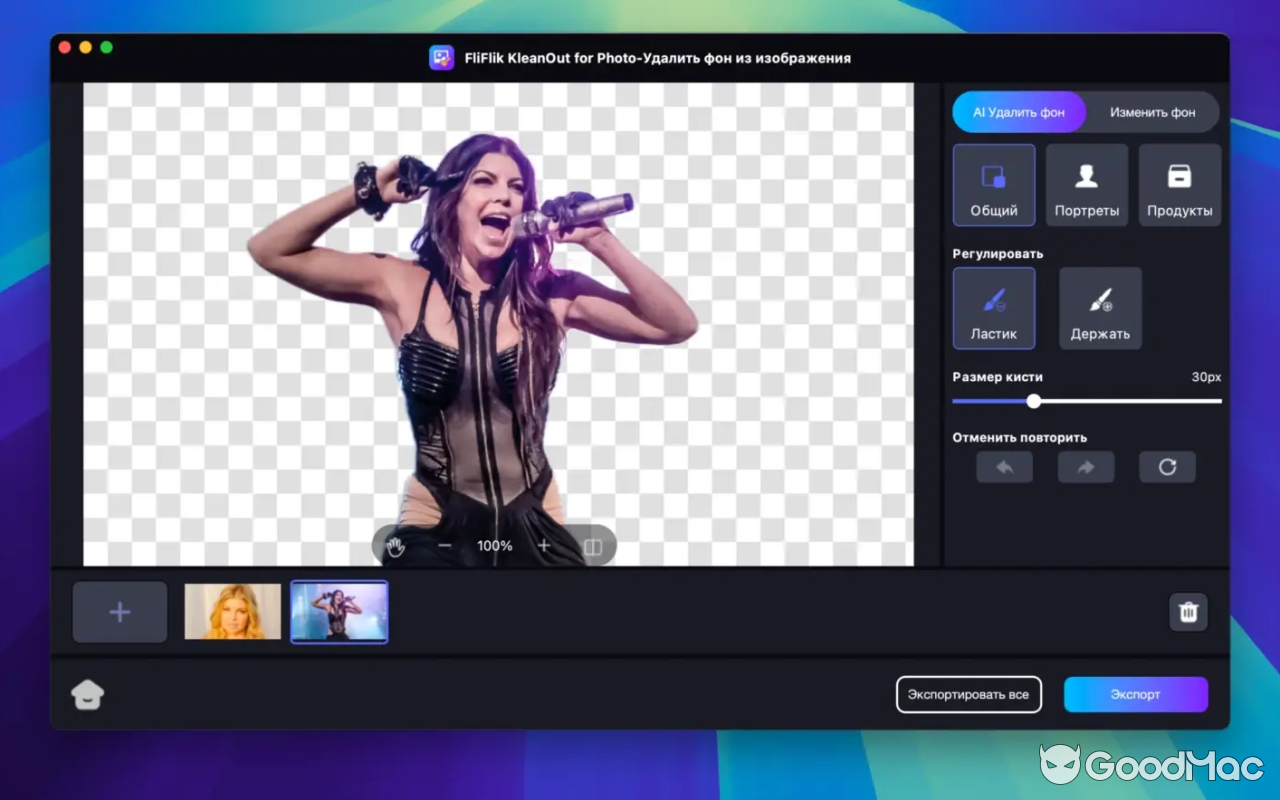
Task: Switch to the Портреты removal mode
Action: [x=1087, y=185]
